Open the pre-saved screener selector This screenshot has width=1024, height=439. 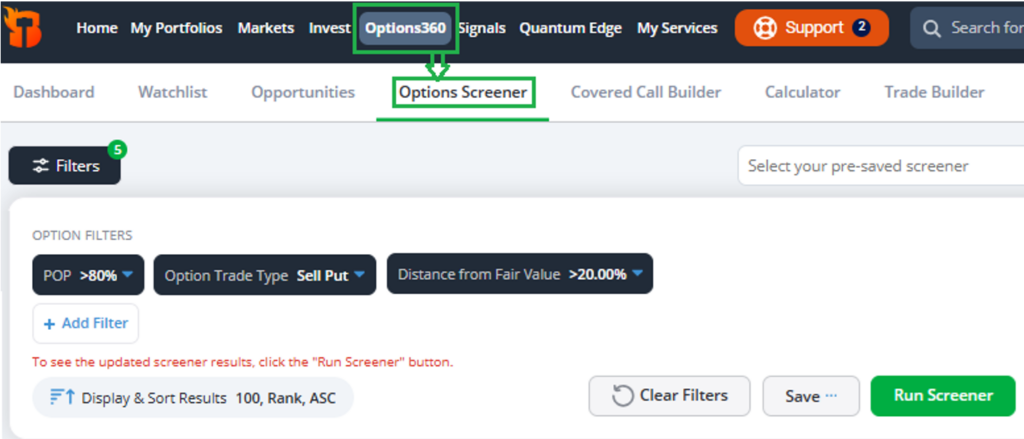click(880, 166)
